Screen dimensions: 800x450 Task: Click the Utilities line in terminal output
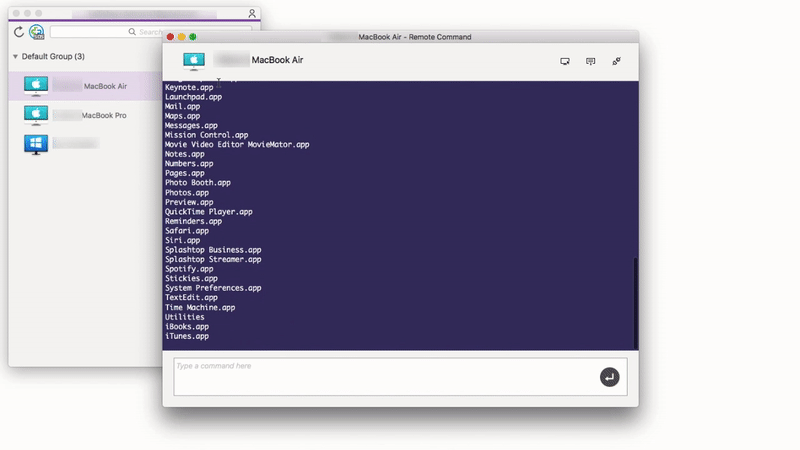pos(184,317)
